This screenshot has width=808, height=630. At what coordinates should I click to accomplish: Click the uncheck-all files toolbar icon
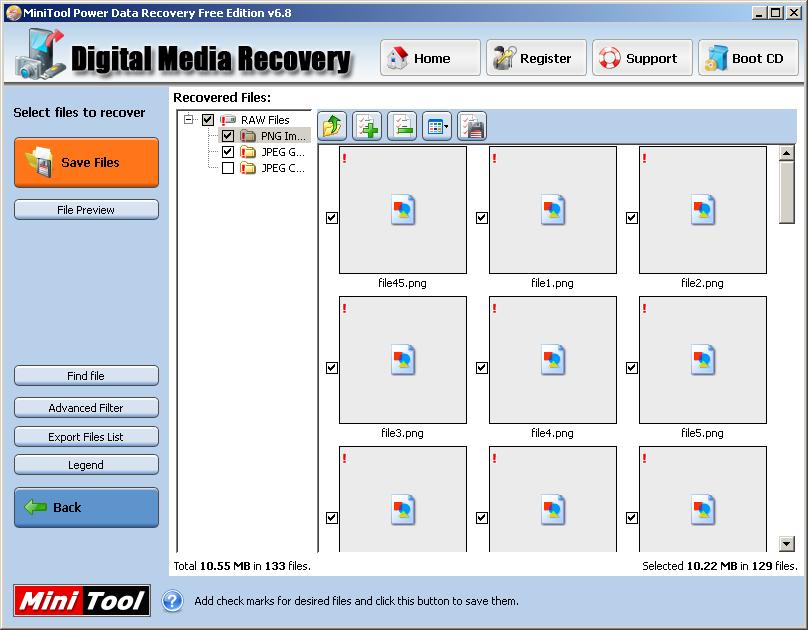[402, 126]
